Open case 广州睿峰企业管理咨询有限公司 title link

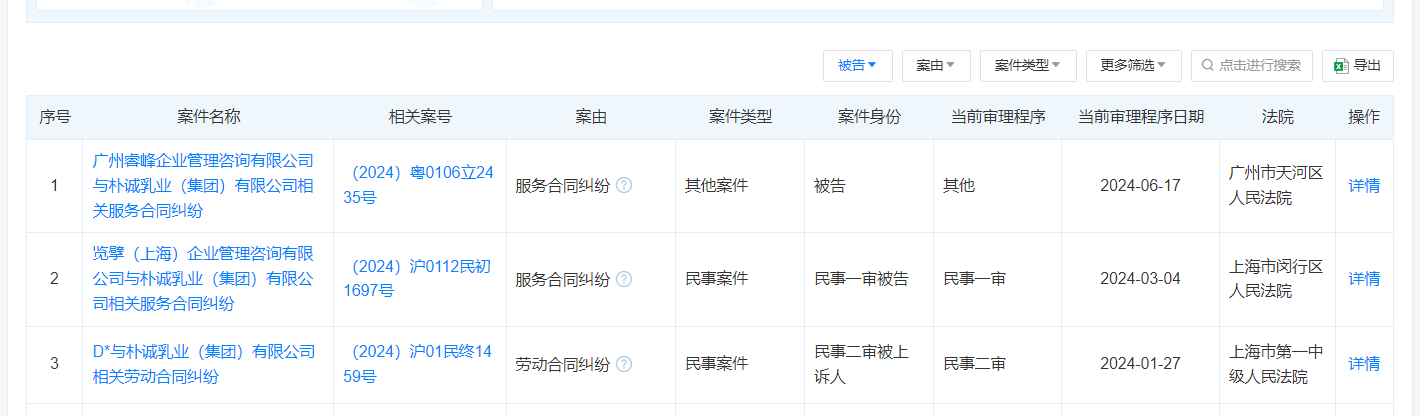coord(203,186)
